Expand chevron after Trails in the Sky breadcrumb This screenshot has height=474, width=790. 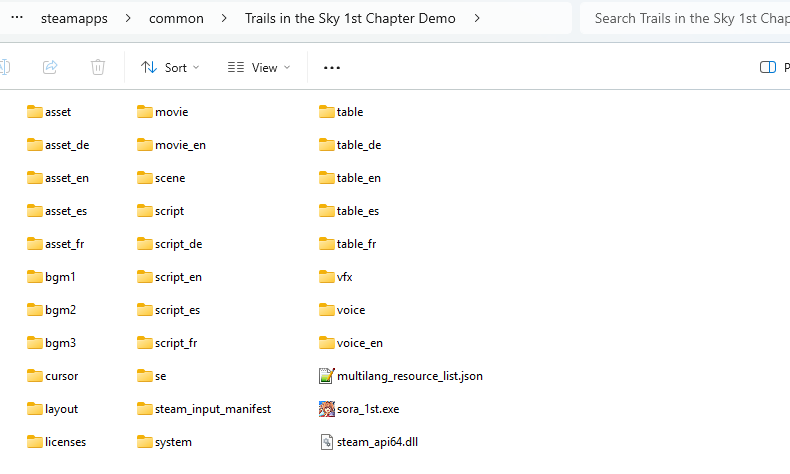pyautogui.click(x=477, y=18)
